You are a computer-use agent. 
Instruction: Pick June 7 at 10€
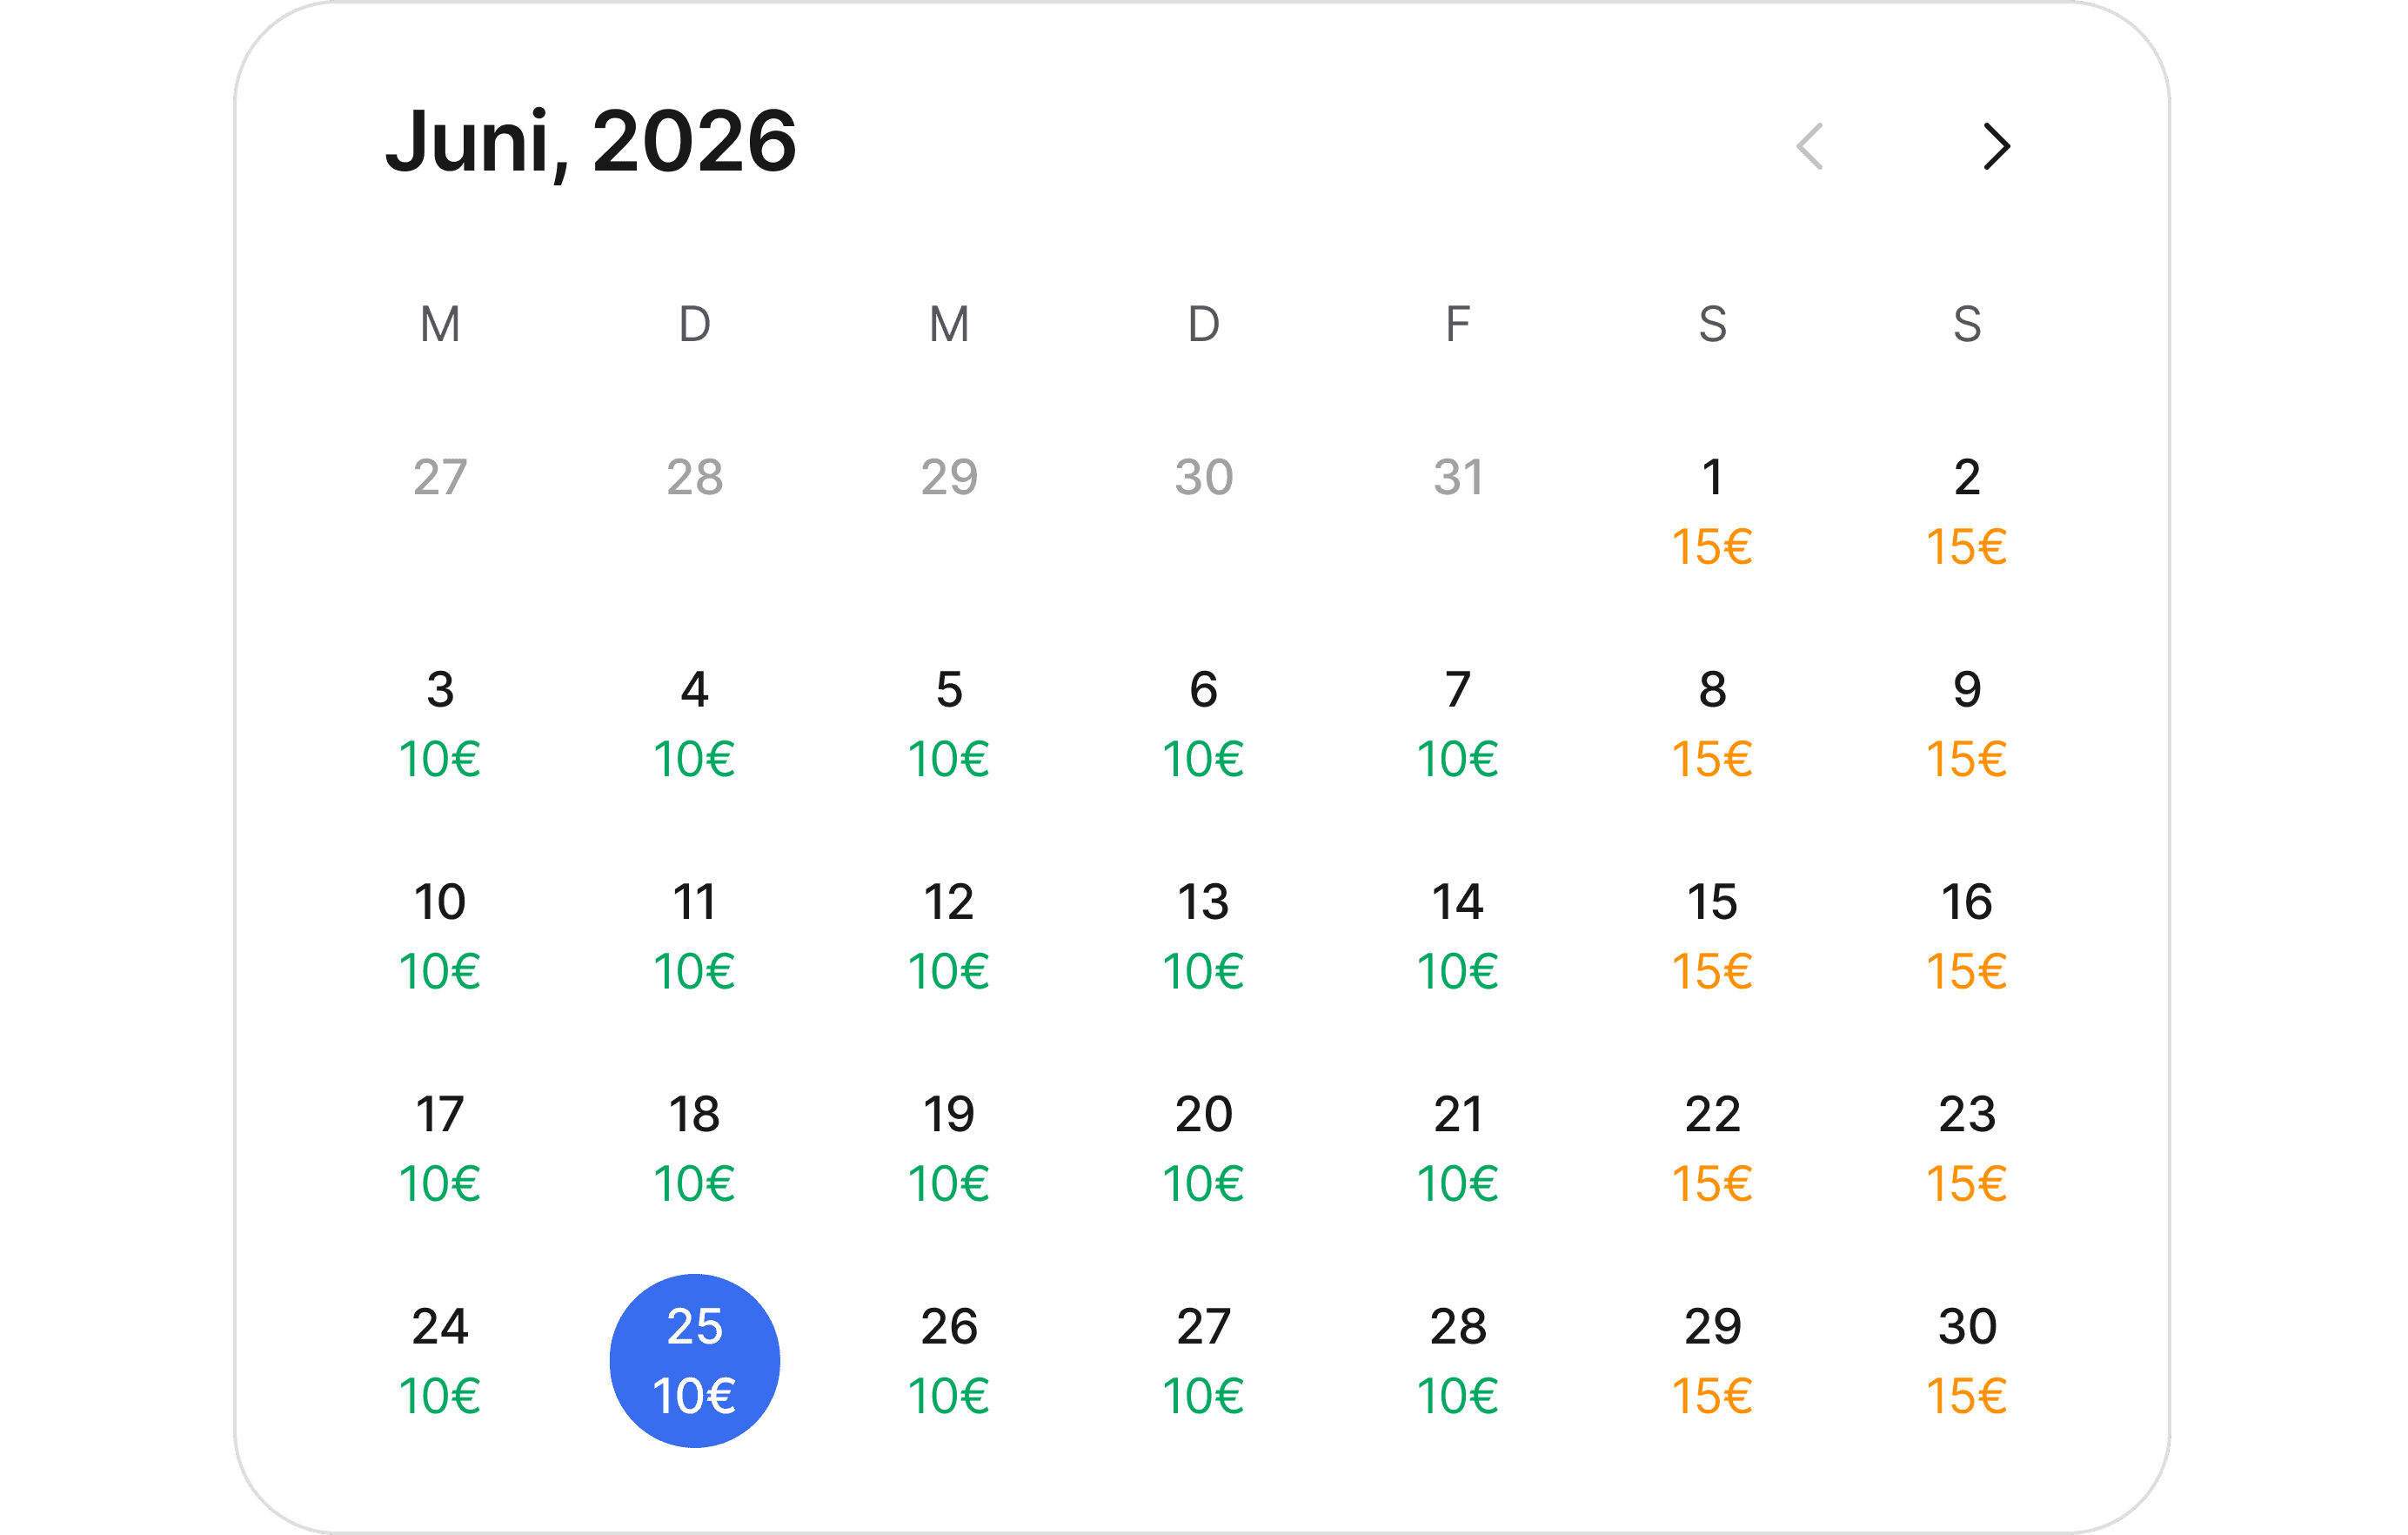(1458, 724)
